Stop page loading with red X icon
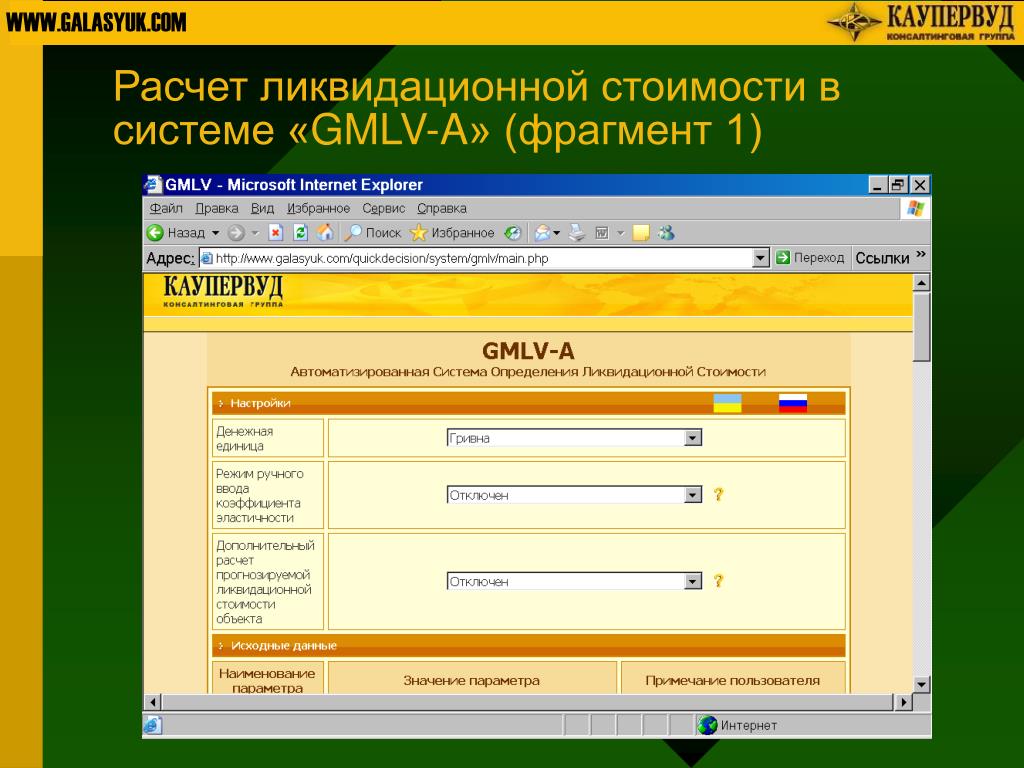 click(276, 232)
